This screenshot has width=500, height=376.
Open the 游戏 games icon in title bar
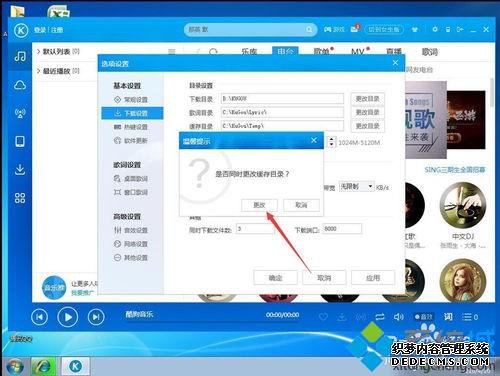tap(334, 30)
